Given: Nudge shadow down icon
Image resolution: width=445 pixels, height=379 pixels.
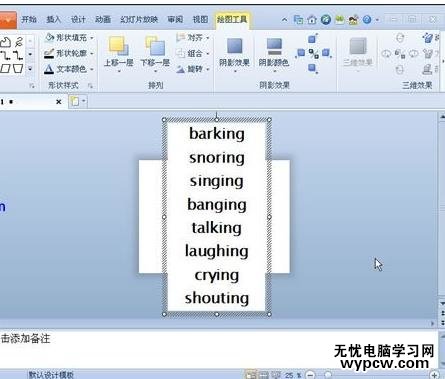Looking at the screenshot, I should (312, 68).
